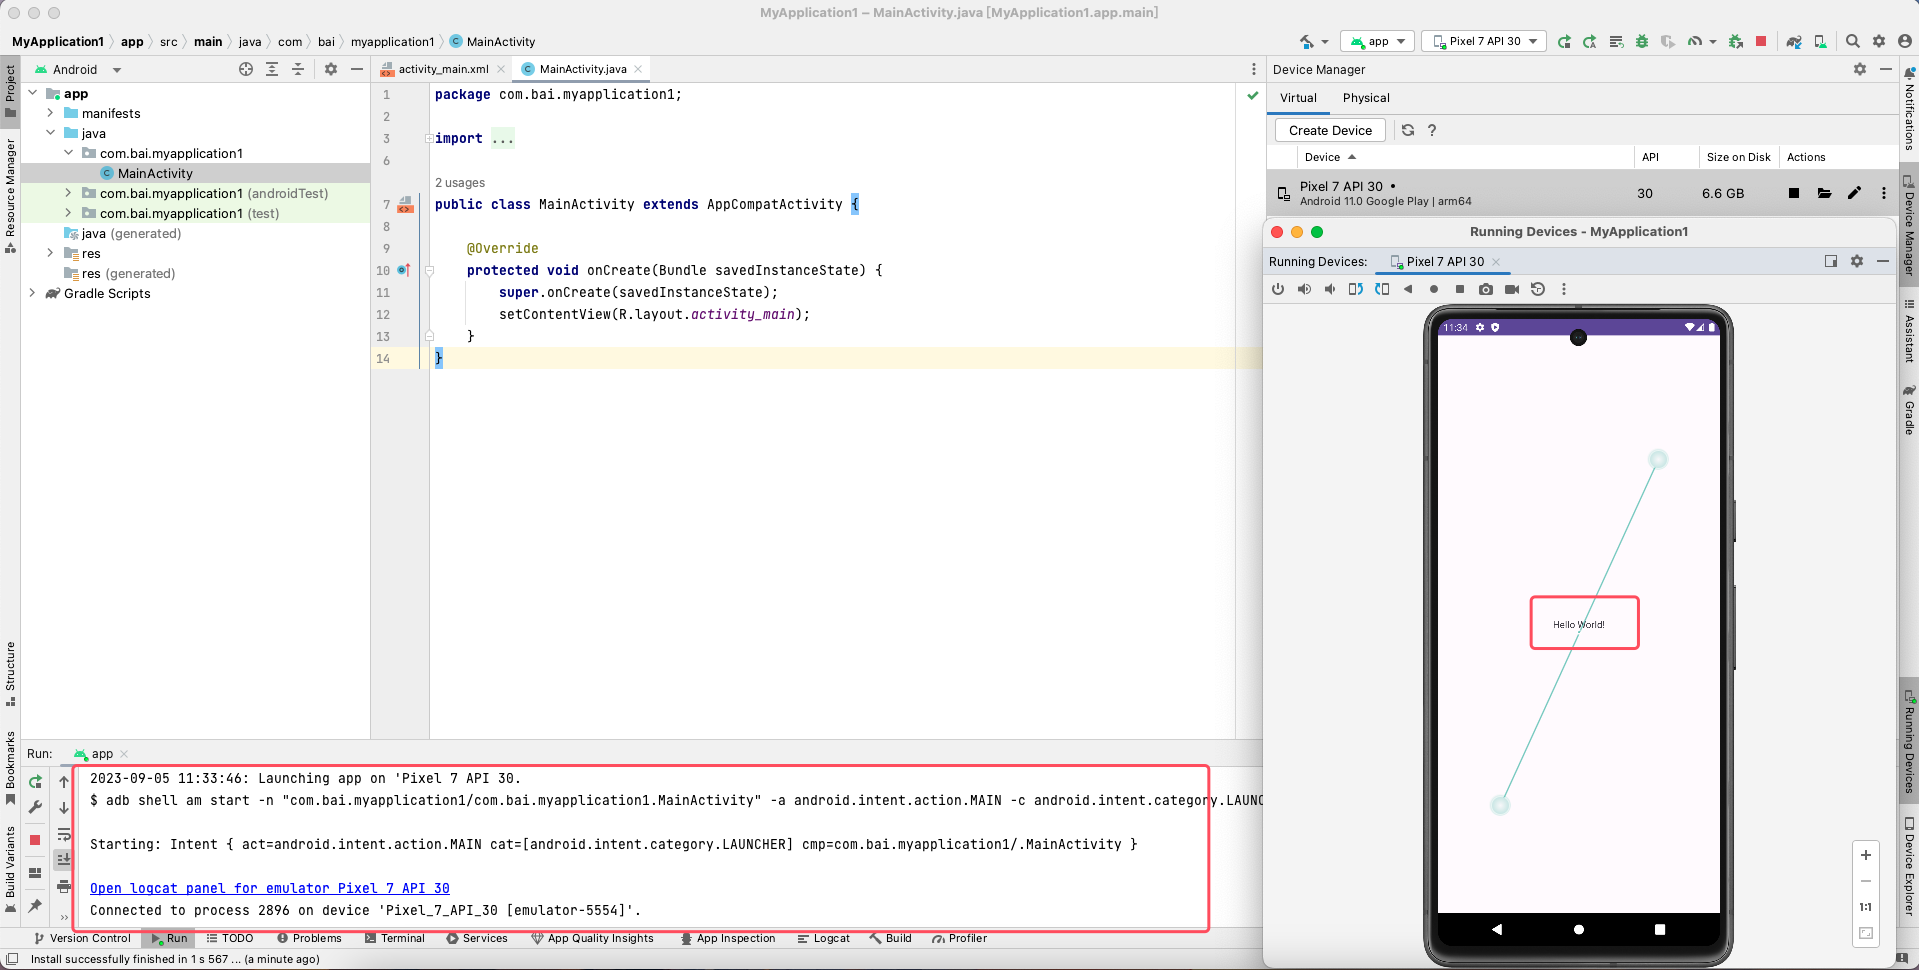Viewport: 1919px width, 970px height.
Task: Expand the manifests folder
Action: point(50,113)
